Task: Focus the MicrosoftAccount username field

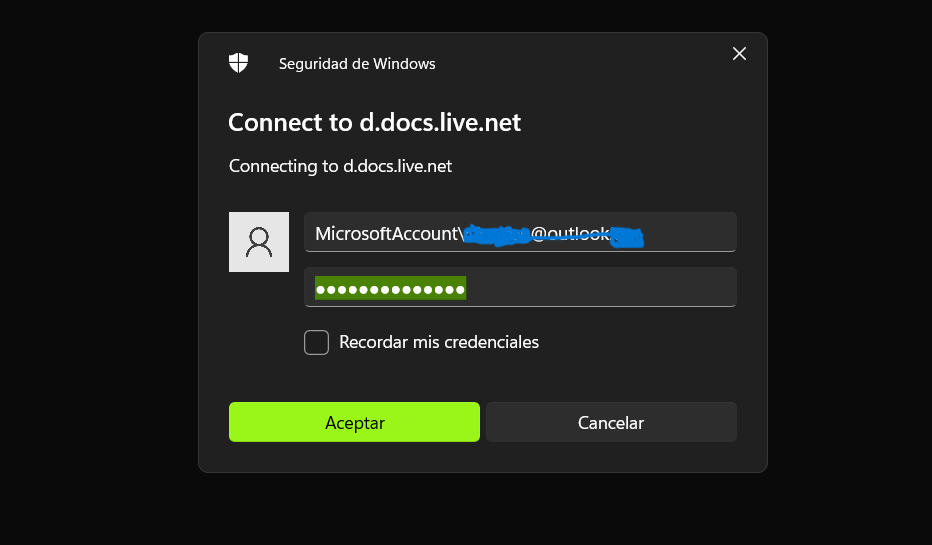Action: [x=520, y=232]
